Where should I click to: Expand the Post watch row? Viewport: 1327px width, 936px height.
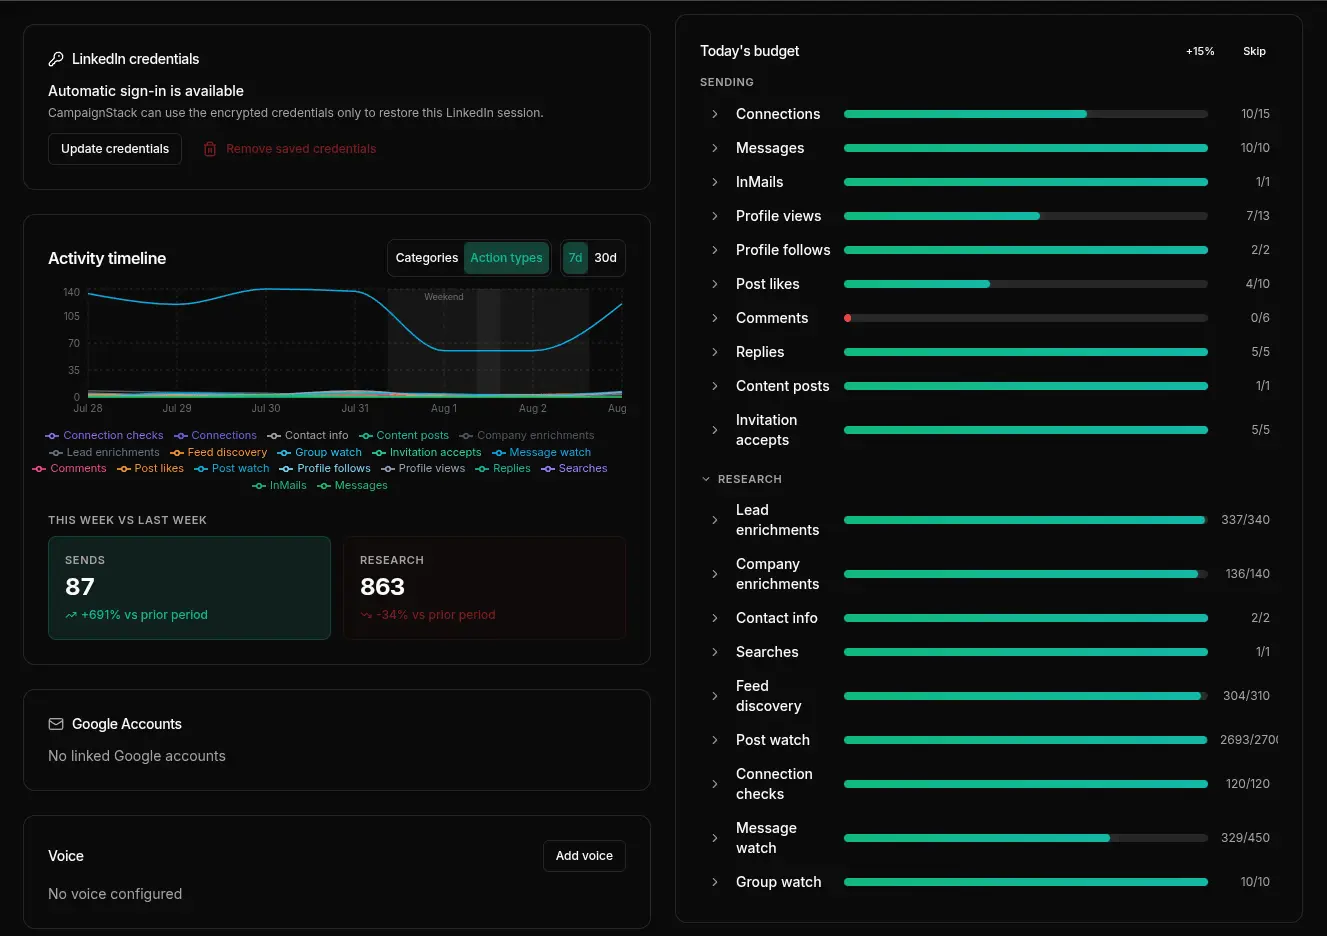coord(714,740)
